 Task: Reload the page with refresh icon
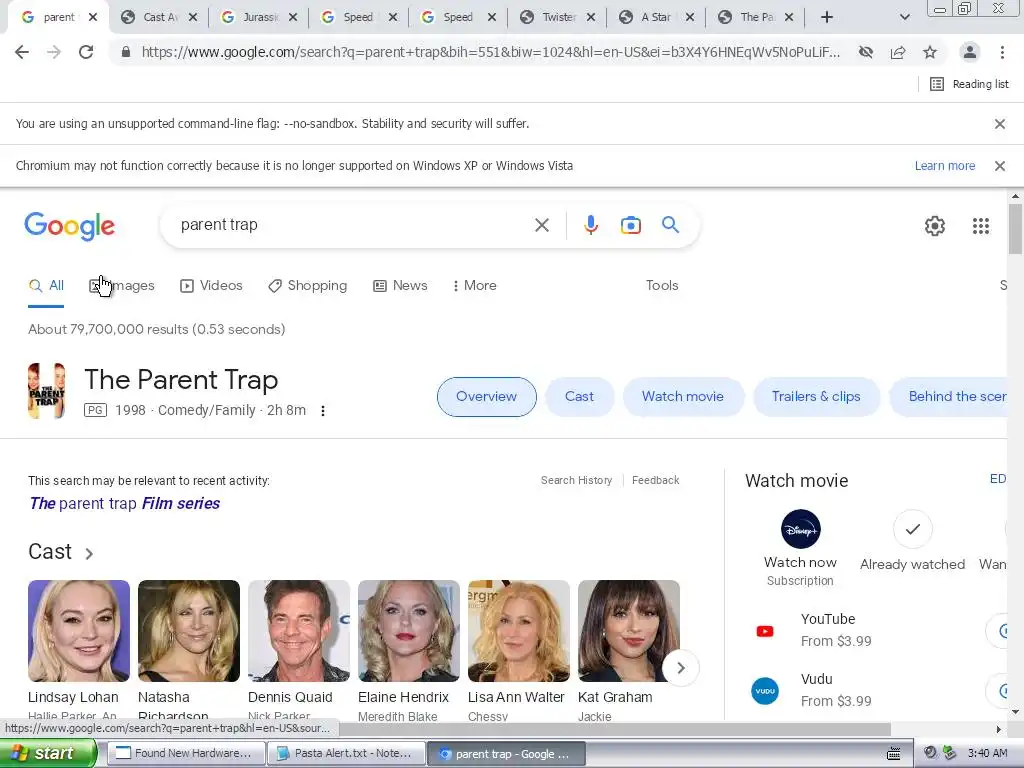click(86, 52)
